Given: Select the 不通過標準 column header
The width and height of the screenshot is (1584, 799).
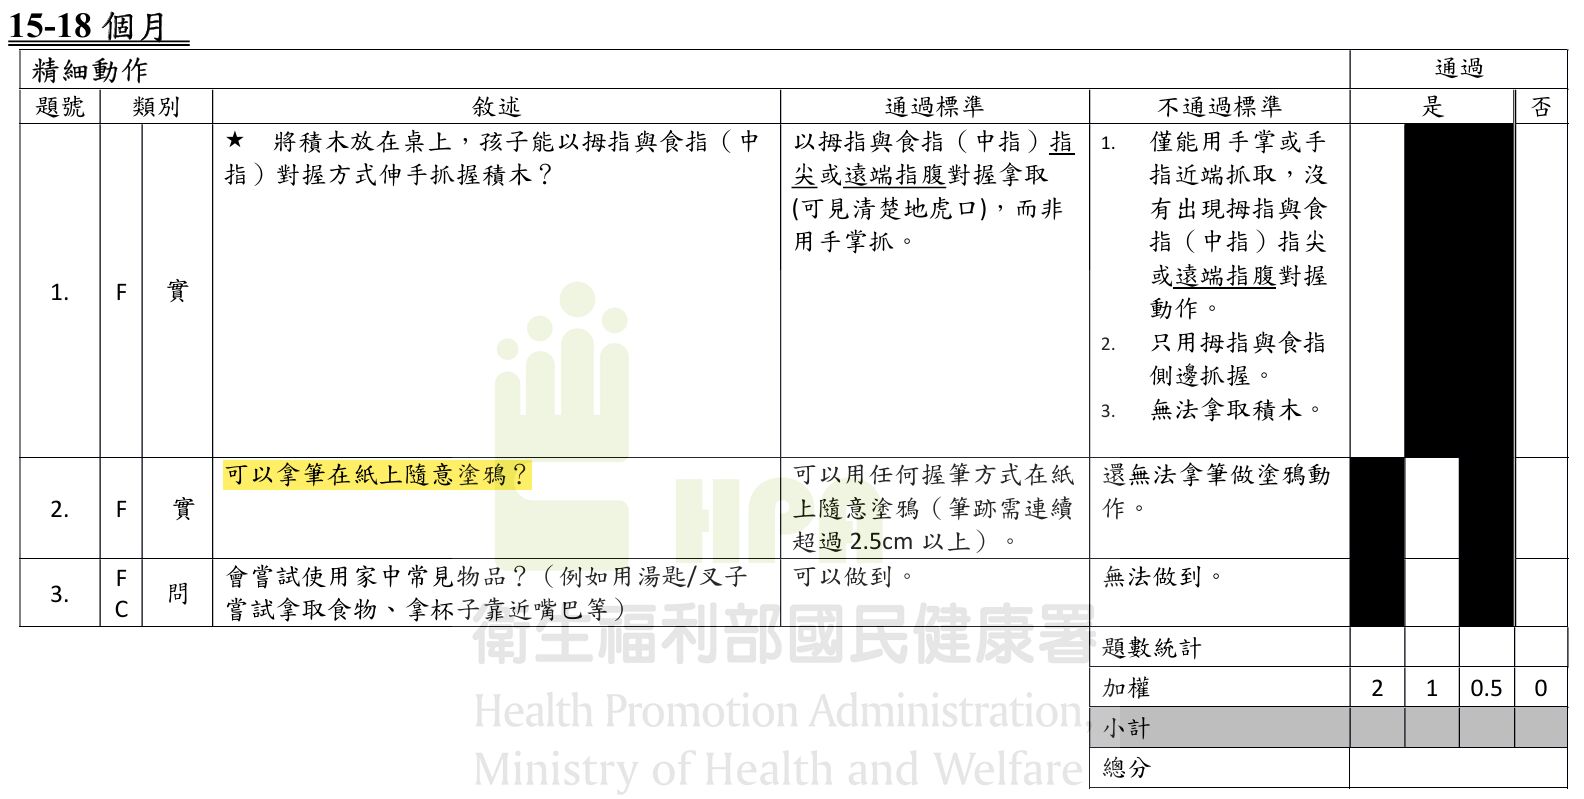Looking at the screenshot, I should [1219, 107].
